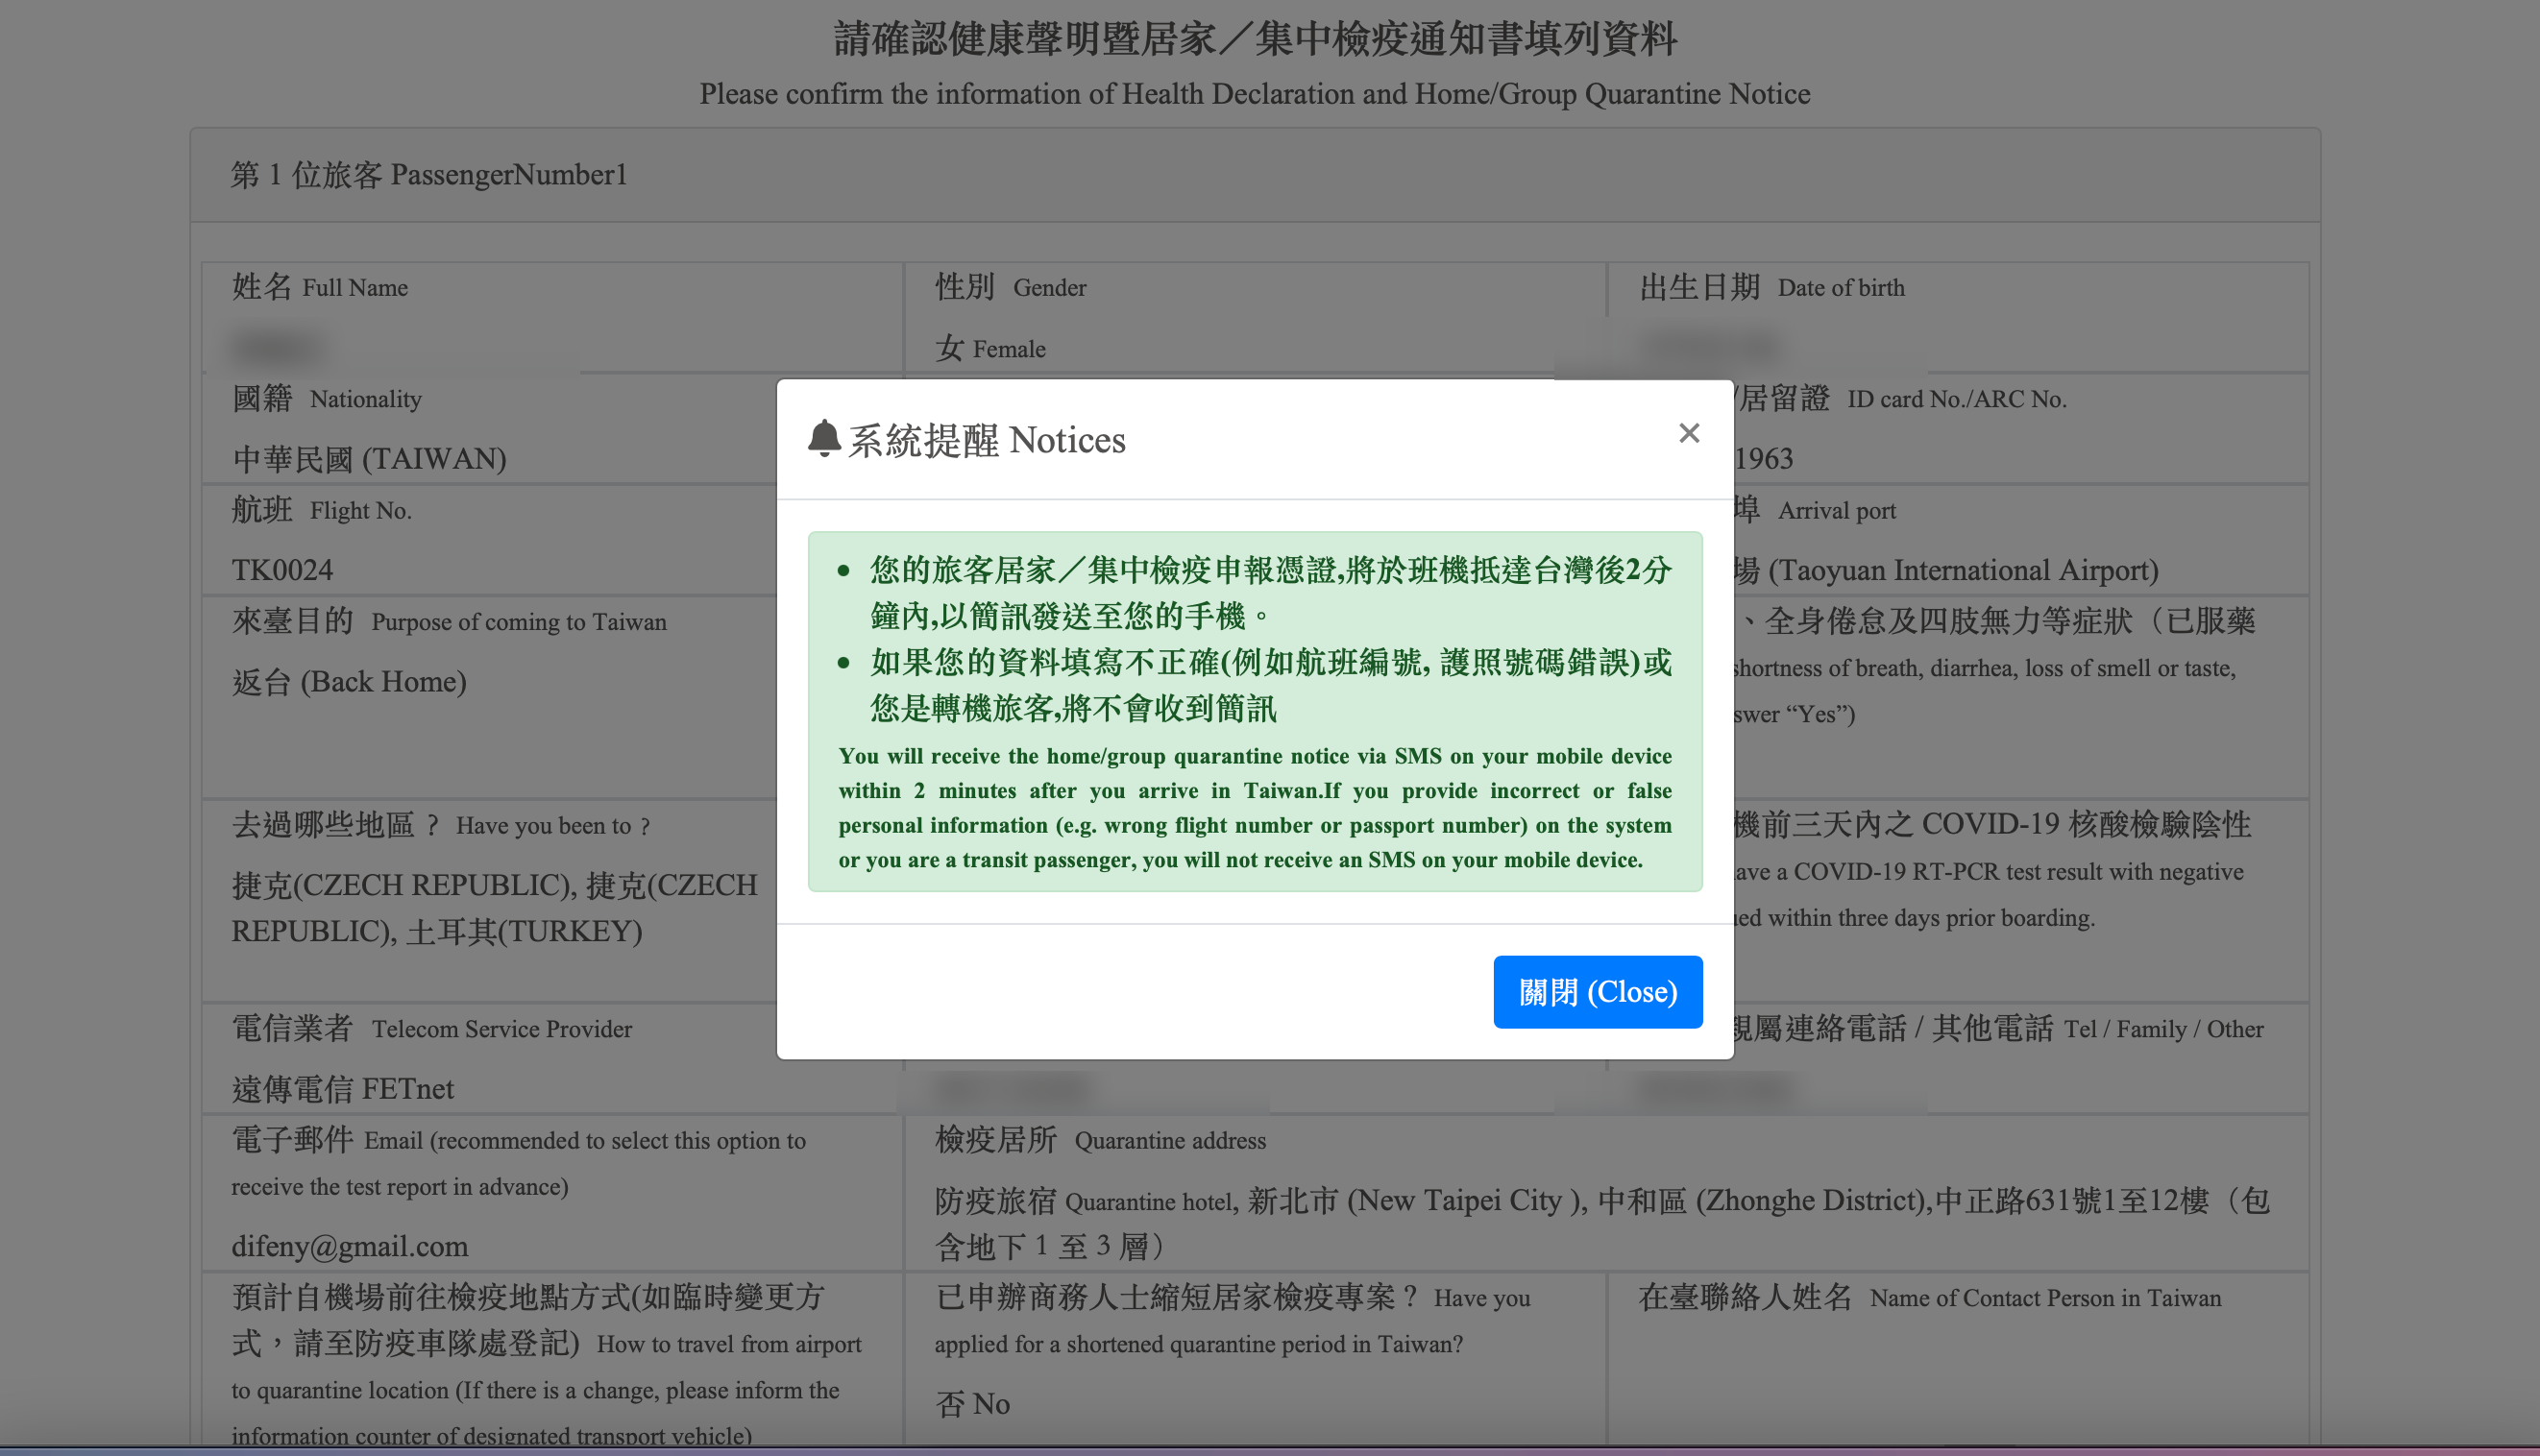Click the 航班 Flight No. label
Screen dimensions: 2540x1456
(321, 510)
